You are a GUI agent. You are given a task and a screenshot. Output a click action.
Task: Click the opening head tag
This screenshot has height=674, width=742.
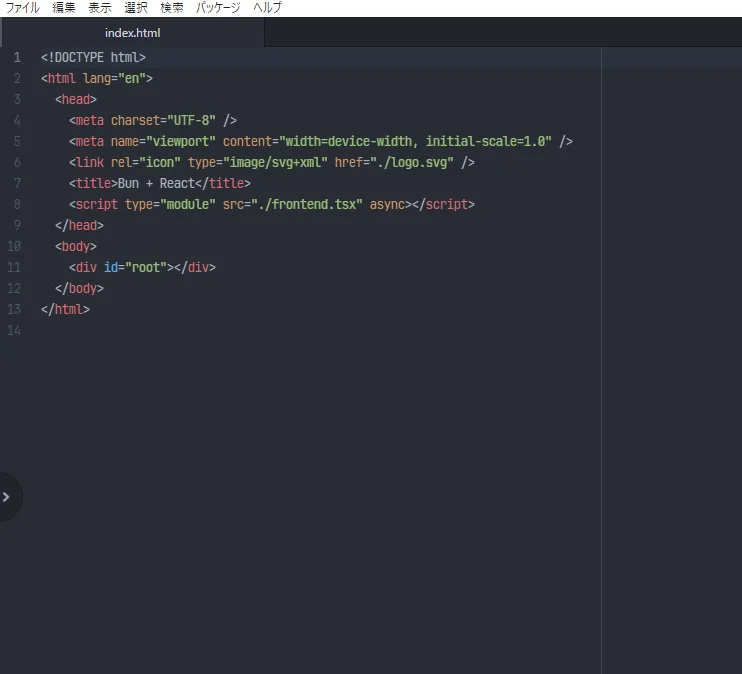tap(76, 99)
